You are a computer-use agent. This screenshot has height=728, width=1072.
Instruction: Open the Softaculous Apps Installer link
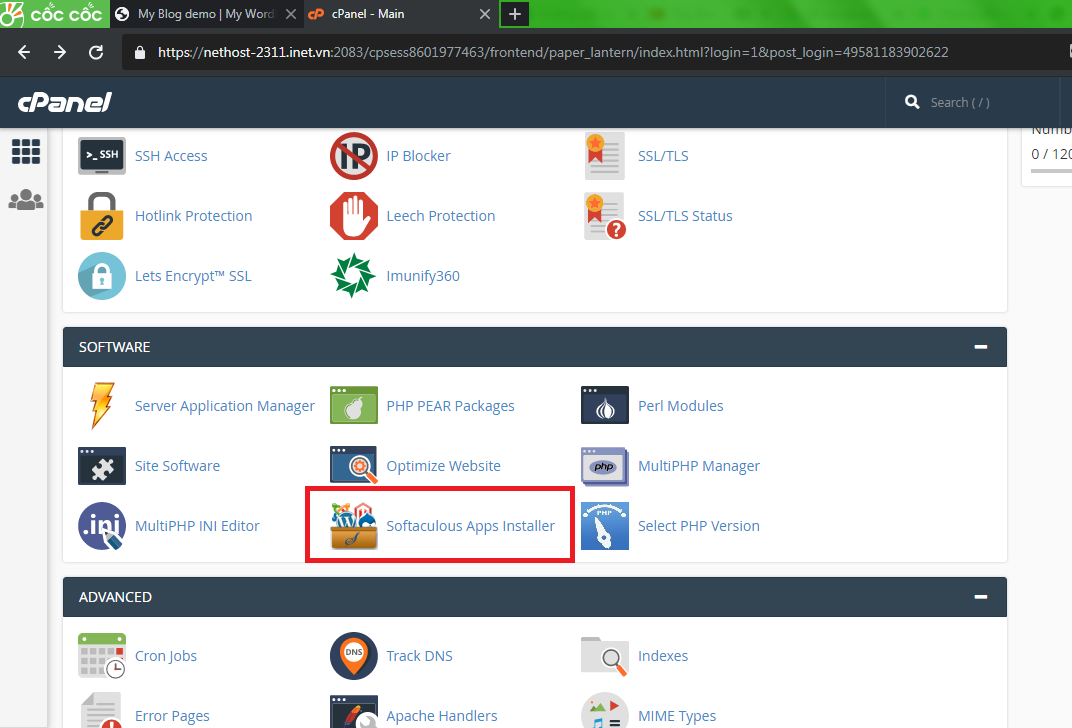click(470, 526)
